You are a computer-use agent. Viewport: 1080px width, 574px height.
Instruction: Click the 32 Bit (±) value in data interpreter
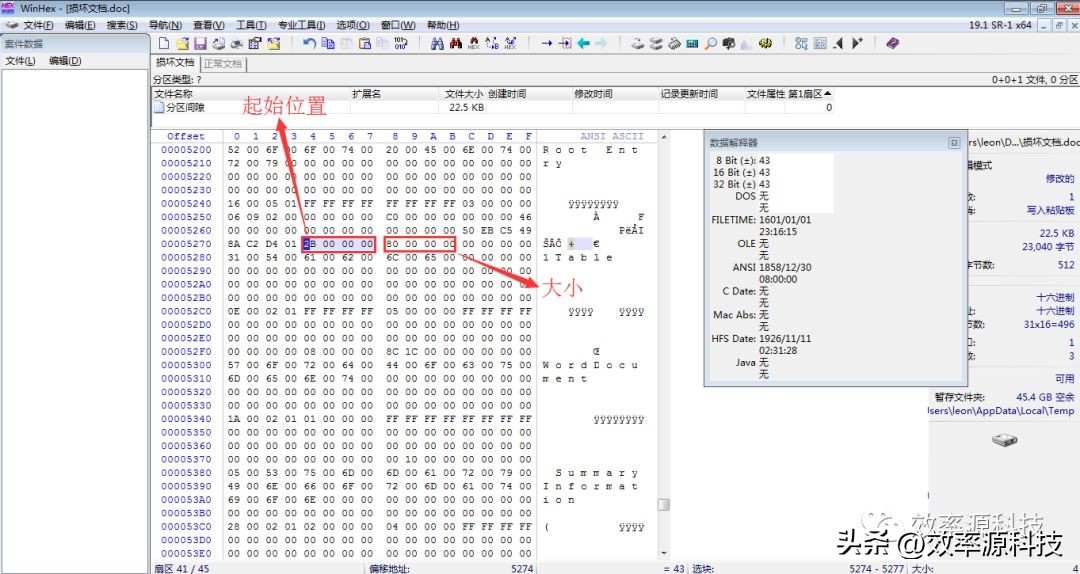pyautogui.click(x=765, y=185)
